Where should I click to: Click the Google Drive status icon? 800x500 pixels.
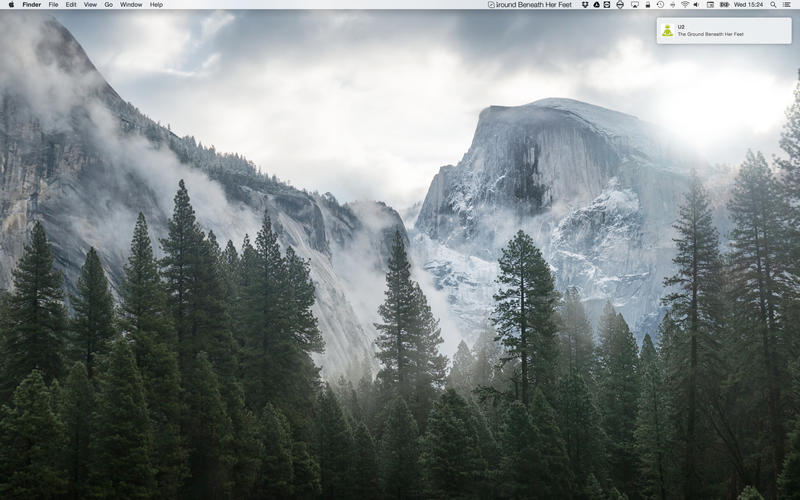(x=596, y=4)
